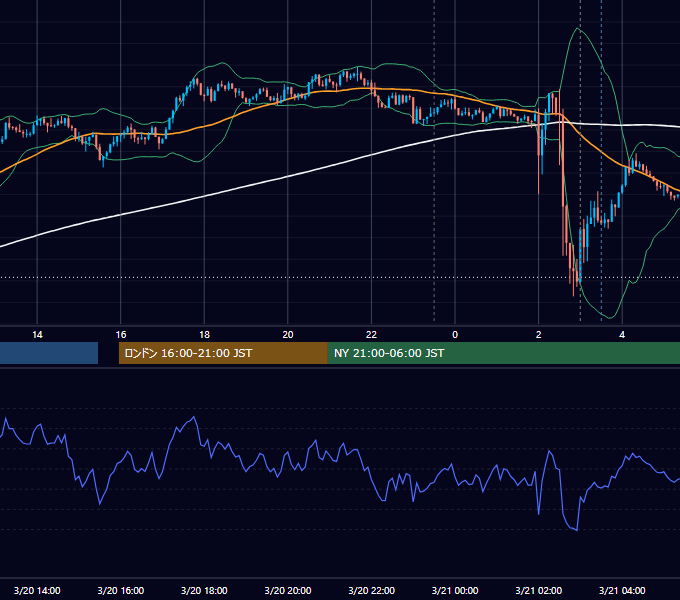Screen dimensions: 680x600
Task: Click the 0 hour label on price chart axis
Action: 455,335
